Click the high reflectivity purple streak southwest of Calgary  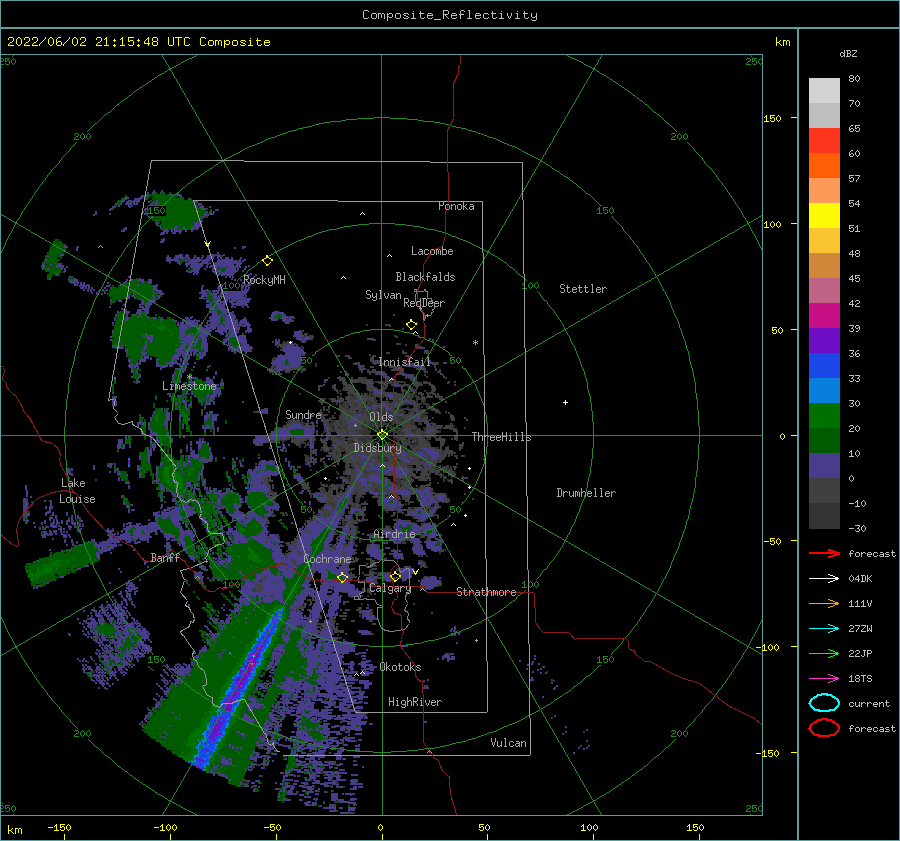click(x=235, y=691)
